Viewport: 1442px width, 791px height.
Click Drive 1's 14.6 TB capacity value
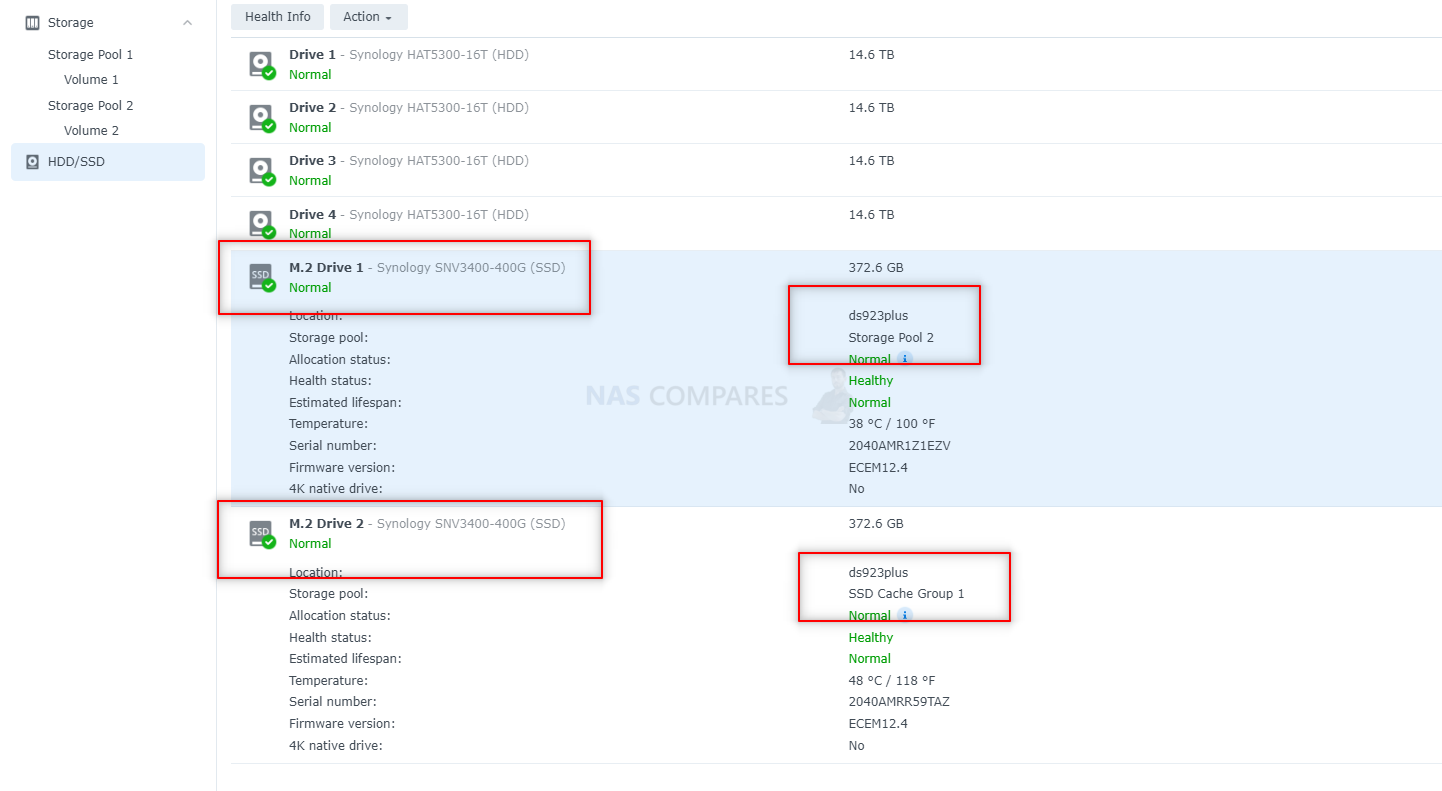871,54
